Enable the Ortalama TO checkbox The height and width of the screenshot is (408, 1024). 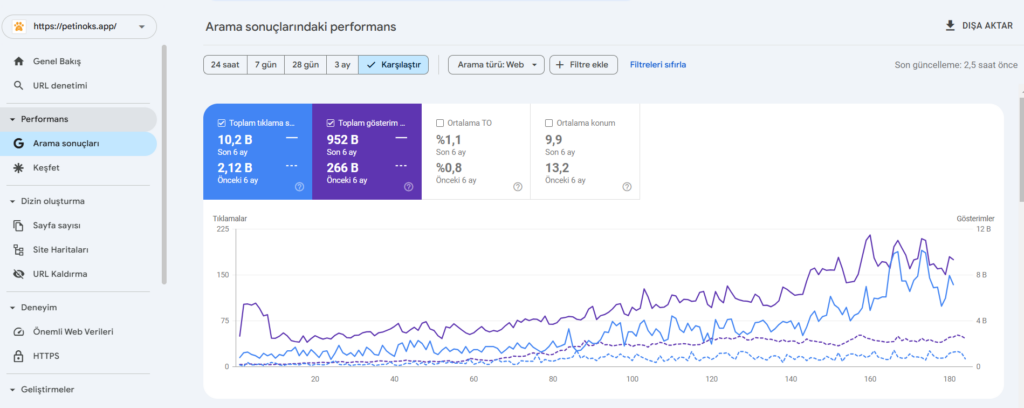(440, 123)
